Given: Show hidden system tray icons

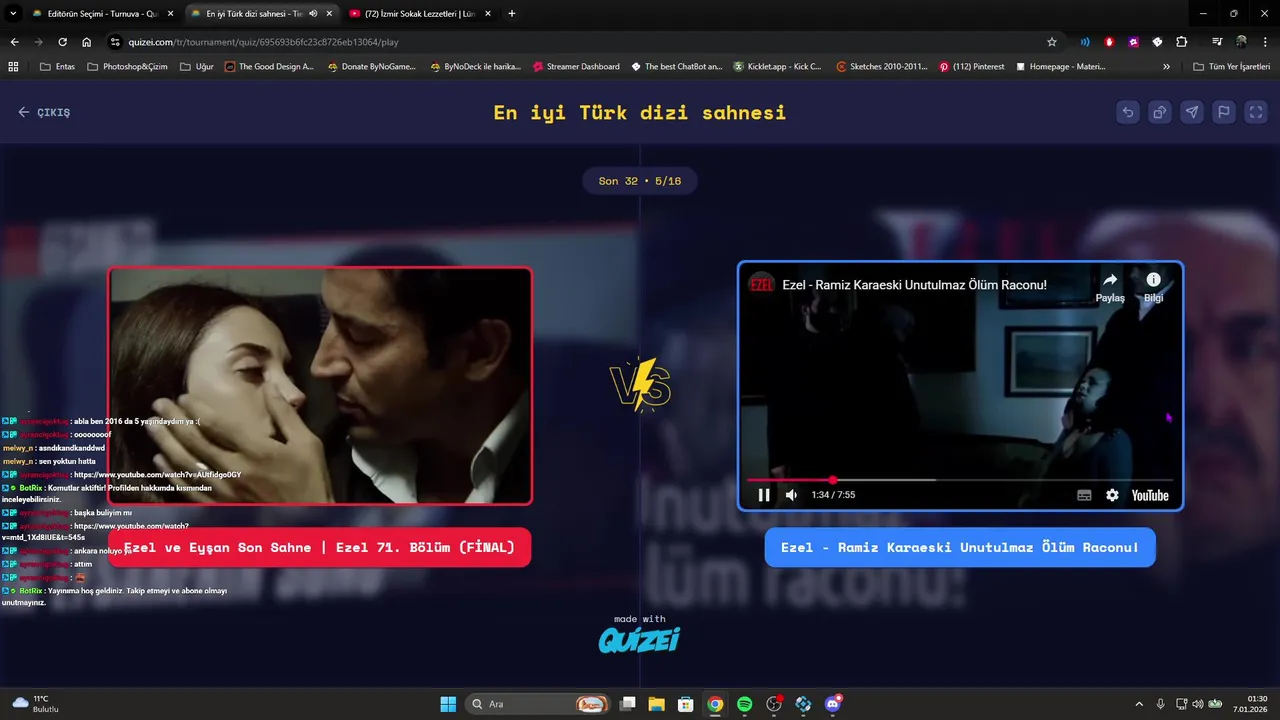Looking at the screenshot, I should (1139, 704).
